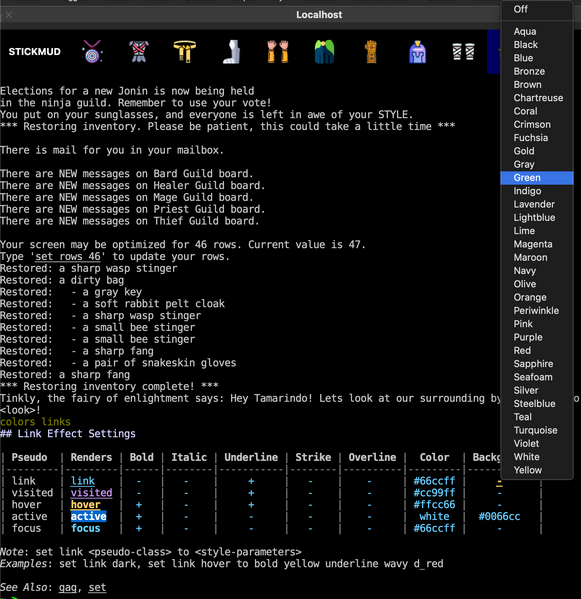Select Aqua from the color list
The image size is (581, 599).
[x=537, y=31]
